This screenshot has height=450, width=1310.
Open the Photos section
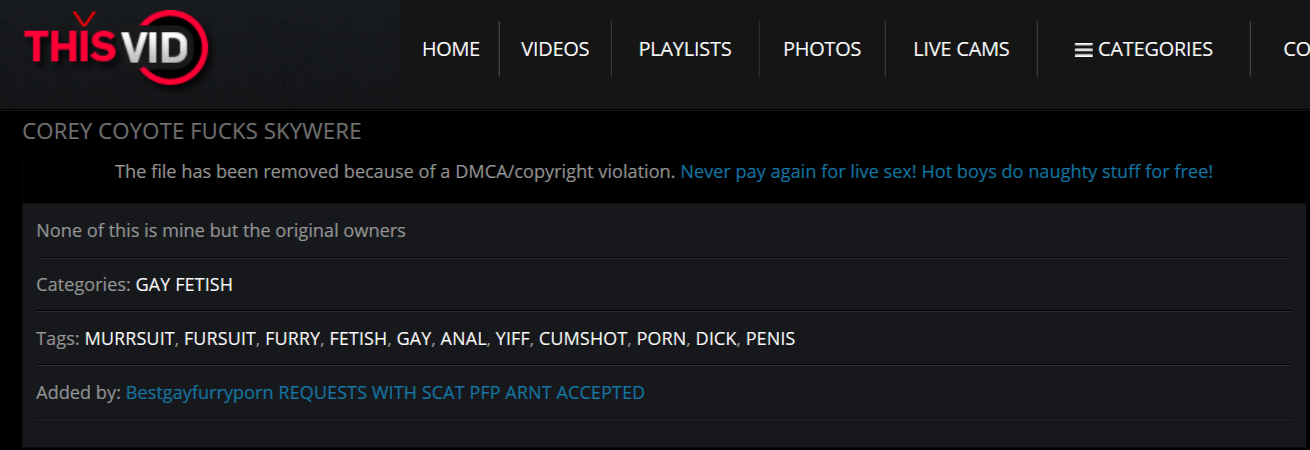click(x=822, y=49)
